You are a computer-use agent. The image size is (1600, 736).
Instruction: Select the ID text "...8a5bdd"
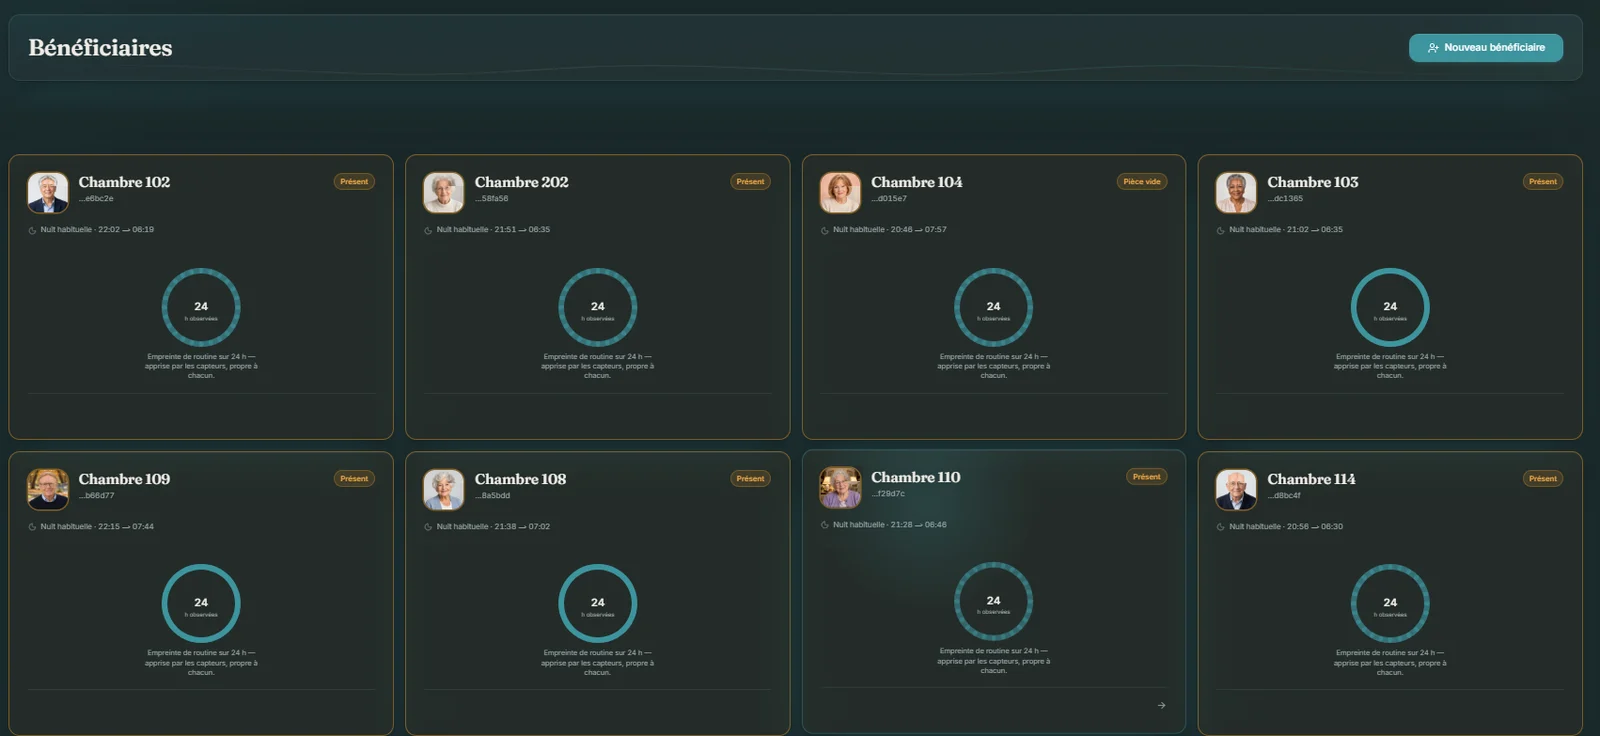click(493, 496)
